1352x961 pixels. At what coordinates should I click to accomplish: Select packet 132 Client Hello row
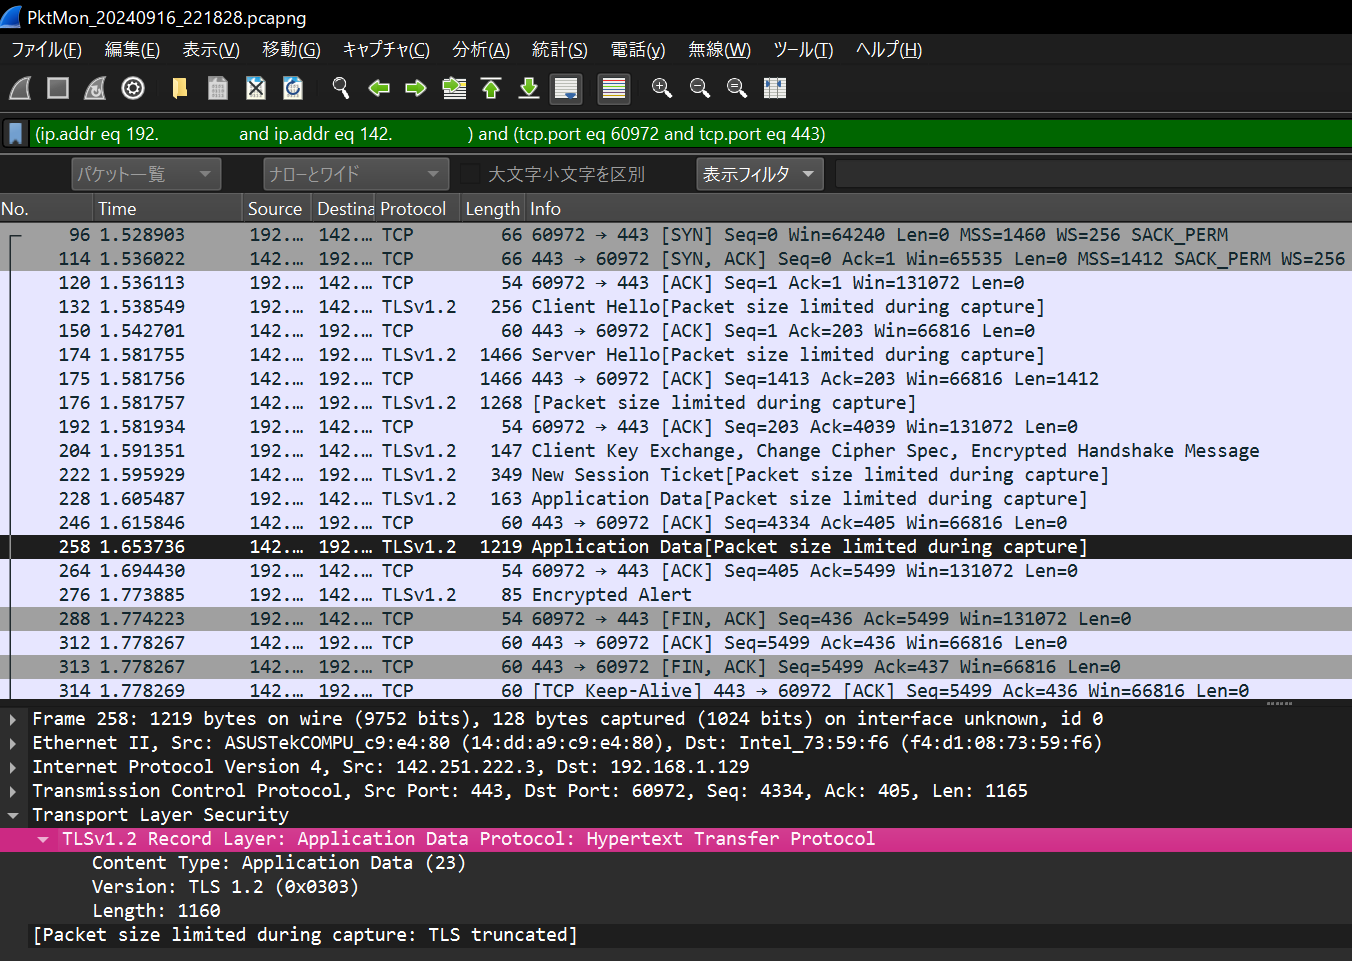click(x=676, y=307)
